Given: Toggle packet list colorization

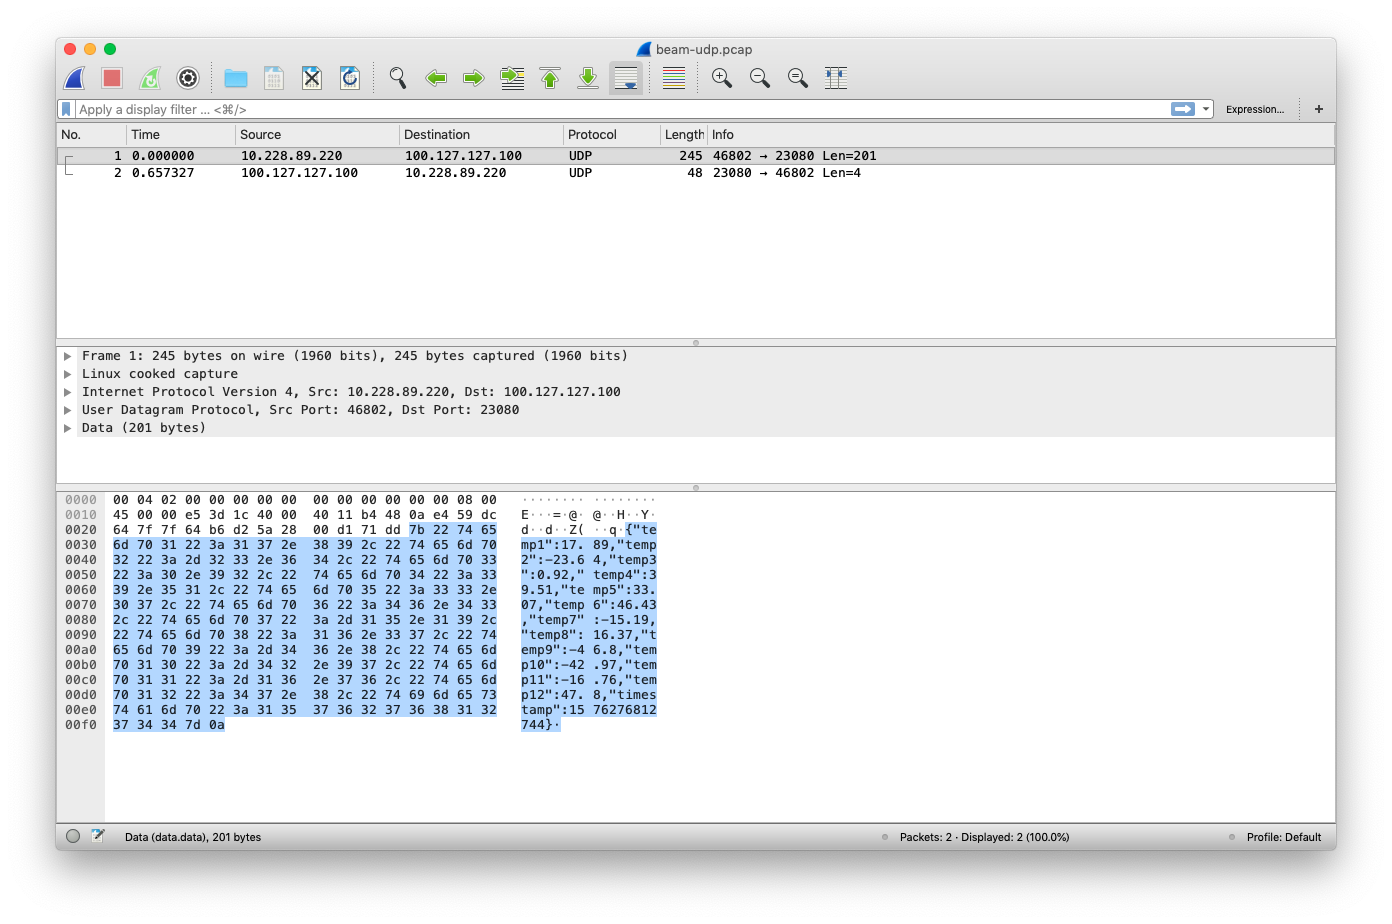Looking at the screenshot, I should (x=674, y=78).
